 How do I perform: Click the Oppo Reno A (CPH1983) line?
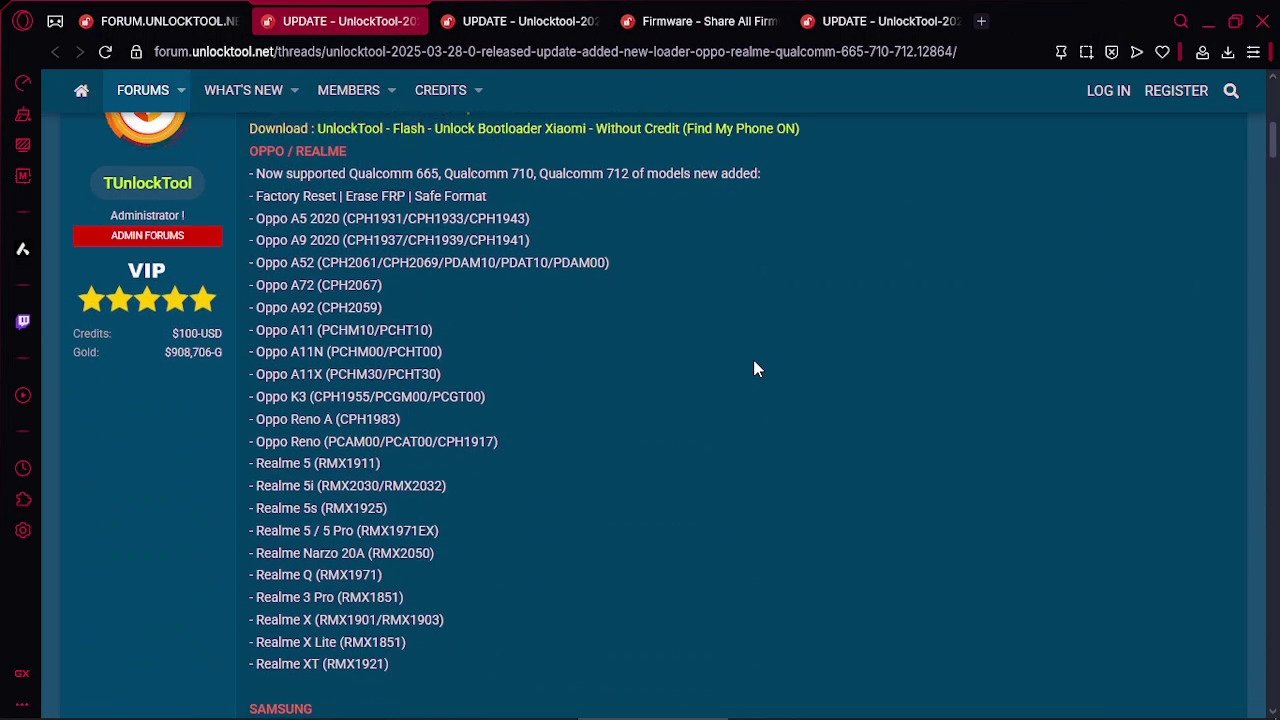click(324, 419)
